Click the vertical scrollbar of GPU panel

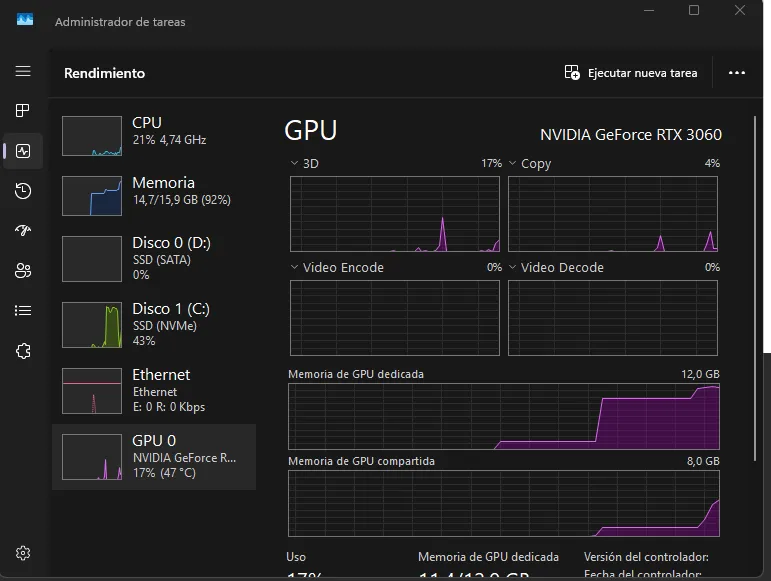755,288
